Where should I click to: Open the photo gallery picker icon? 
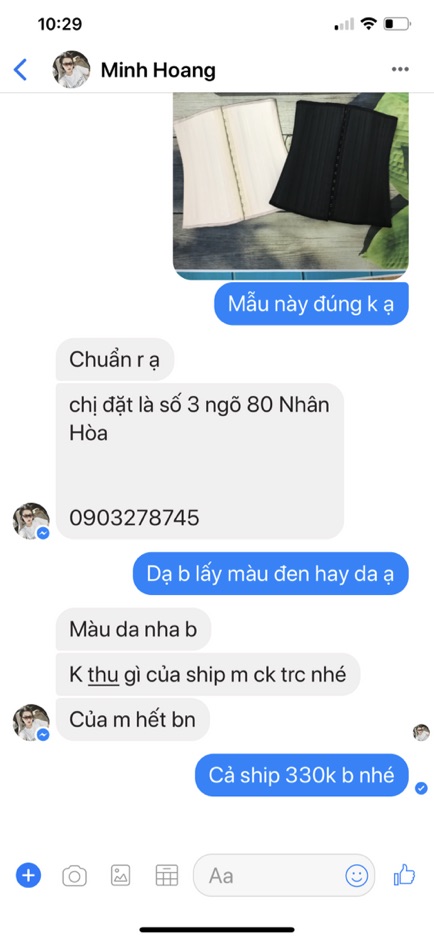tap(120, 876)
